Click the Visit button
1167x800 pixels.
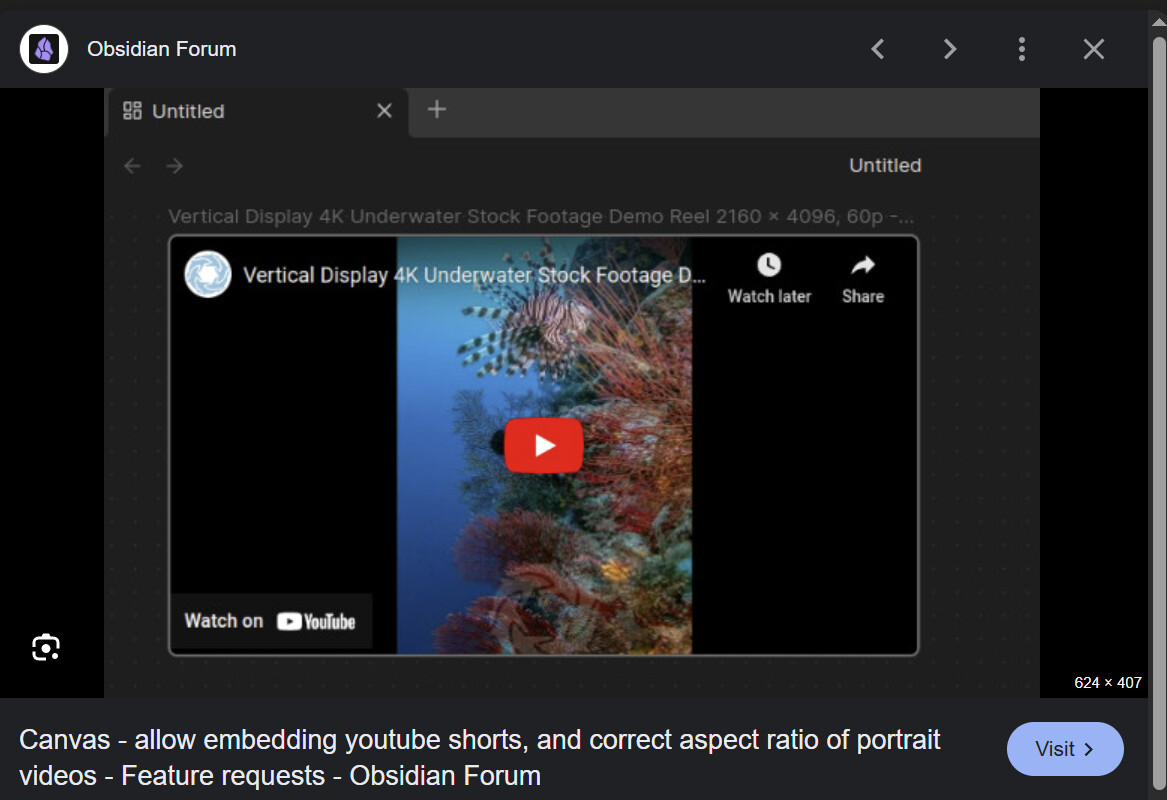click(x=1065, y=749)
